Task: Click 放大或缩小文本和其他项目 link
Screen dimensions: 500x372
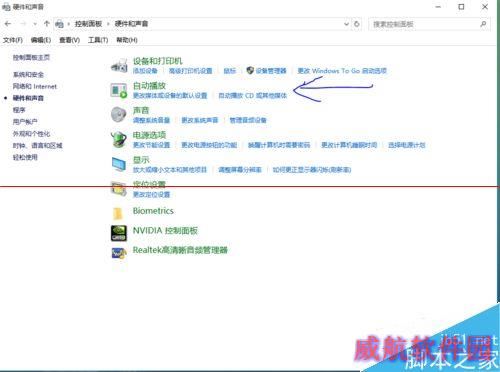Action: click(170, 170)
